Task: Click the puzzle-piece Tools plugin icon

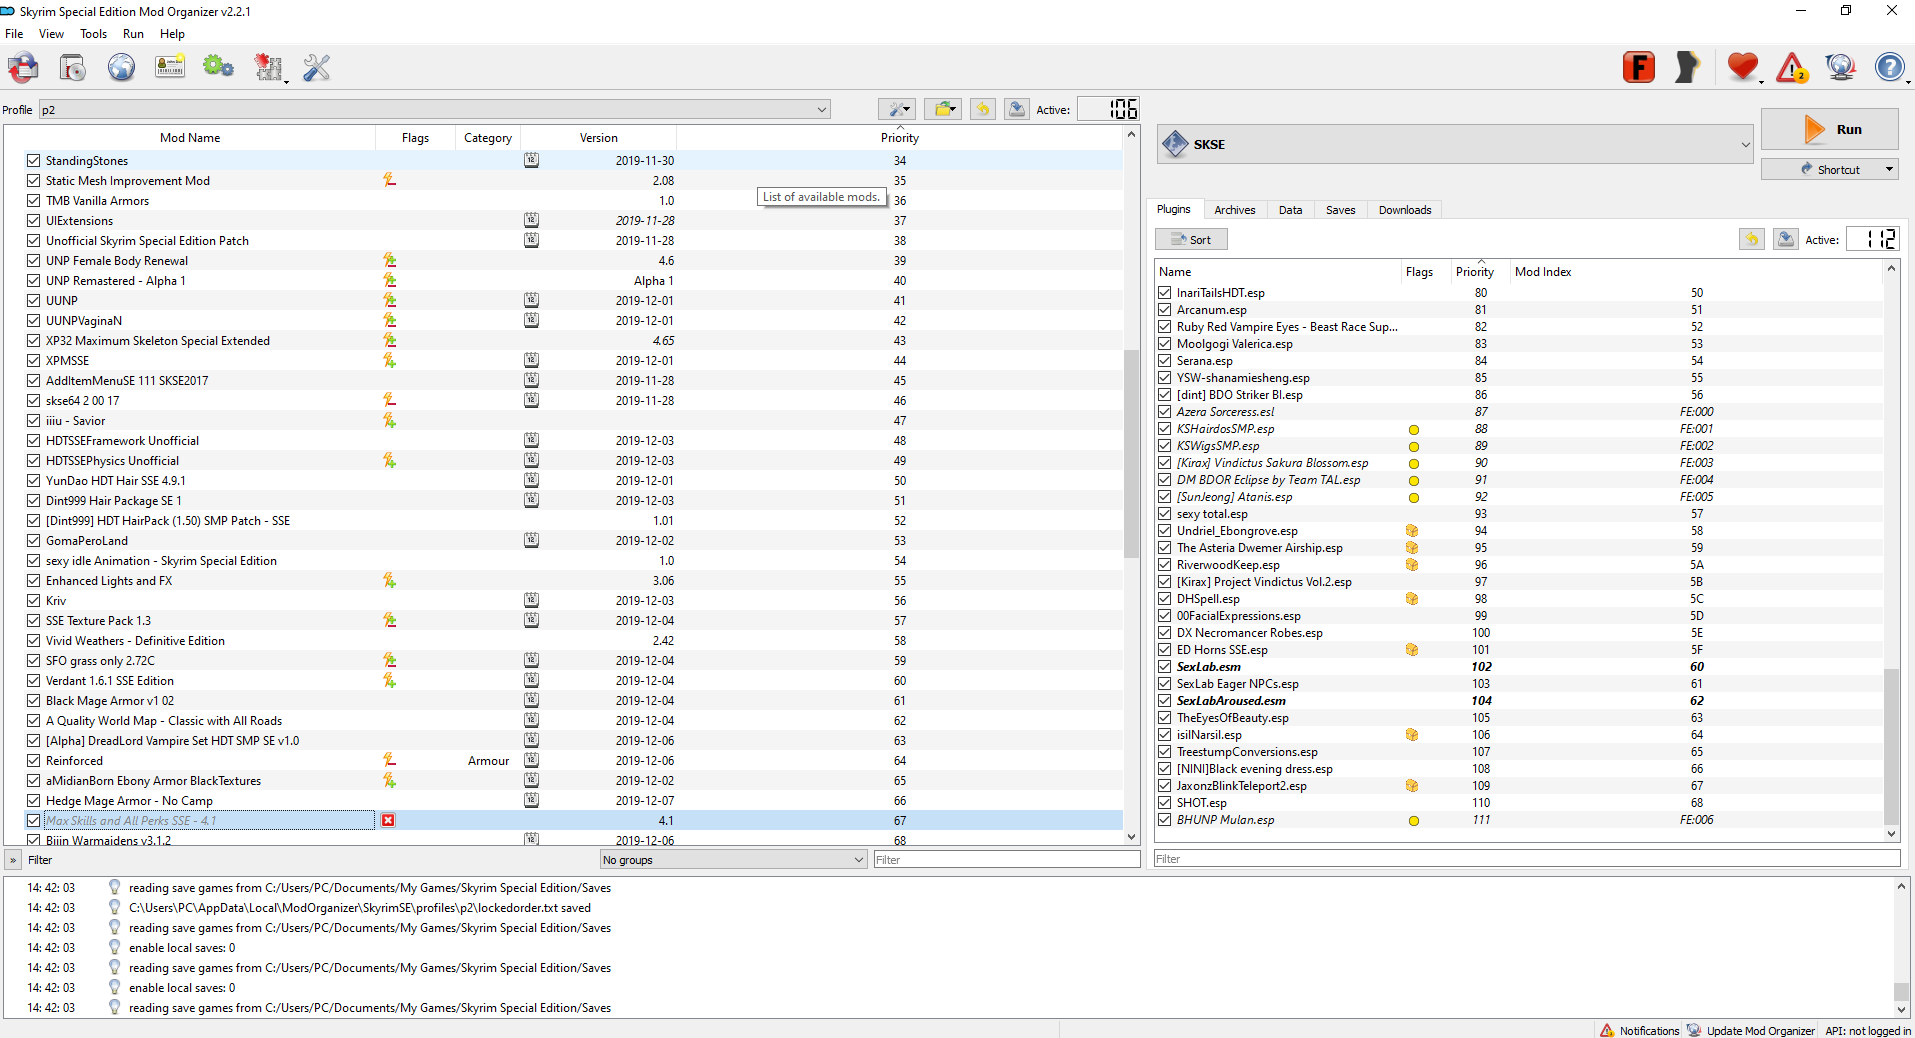Action: pos(268,67)
